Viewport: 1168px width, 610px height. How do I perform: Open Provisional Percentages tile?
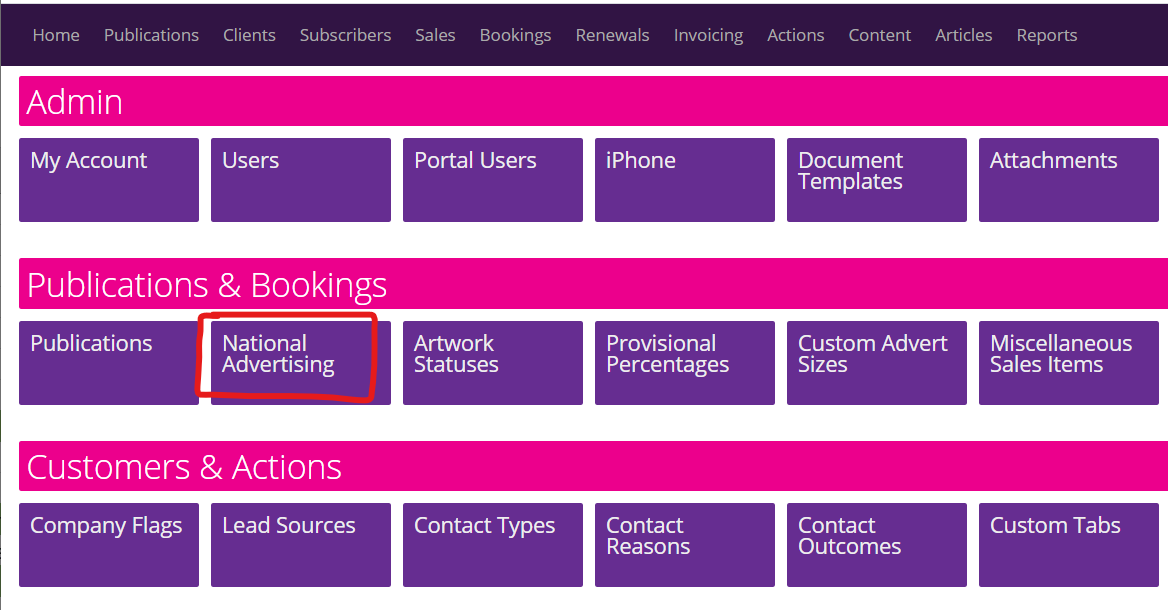click(684, 362)
